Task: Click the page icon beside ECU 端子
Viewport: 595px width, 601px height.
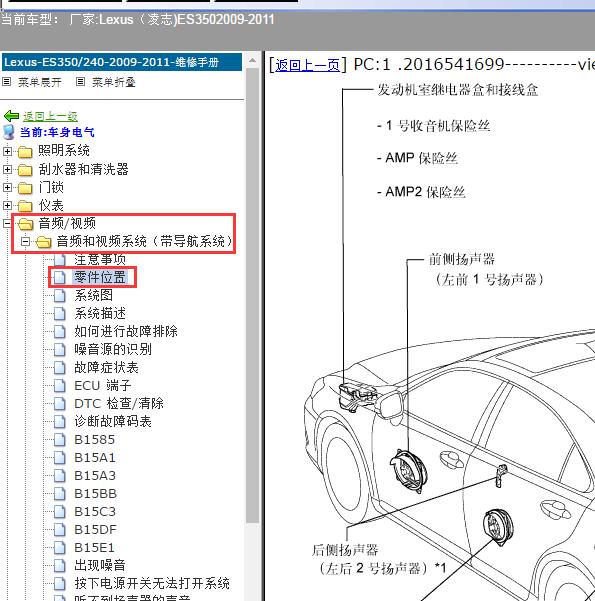Action: click(x=59, y=385)
